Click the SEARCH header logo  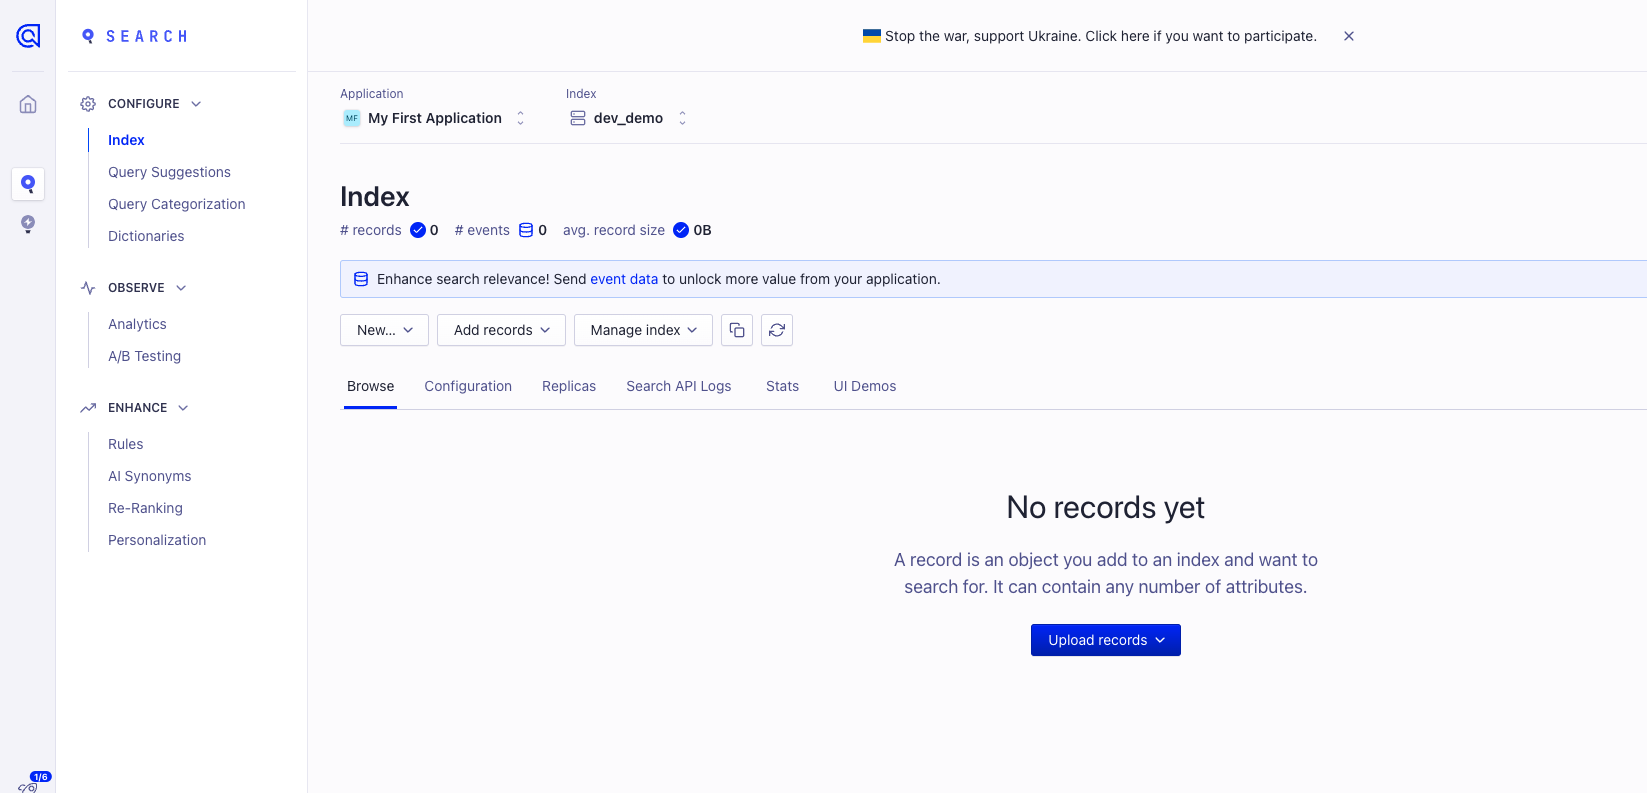135,36
